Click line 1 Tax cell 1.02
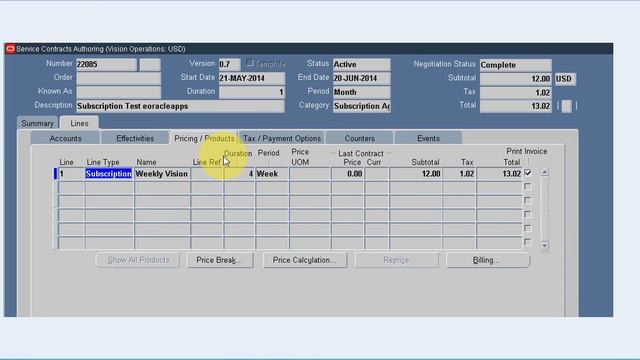640x360 pixels. [459, 174]
